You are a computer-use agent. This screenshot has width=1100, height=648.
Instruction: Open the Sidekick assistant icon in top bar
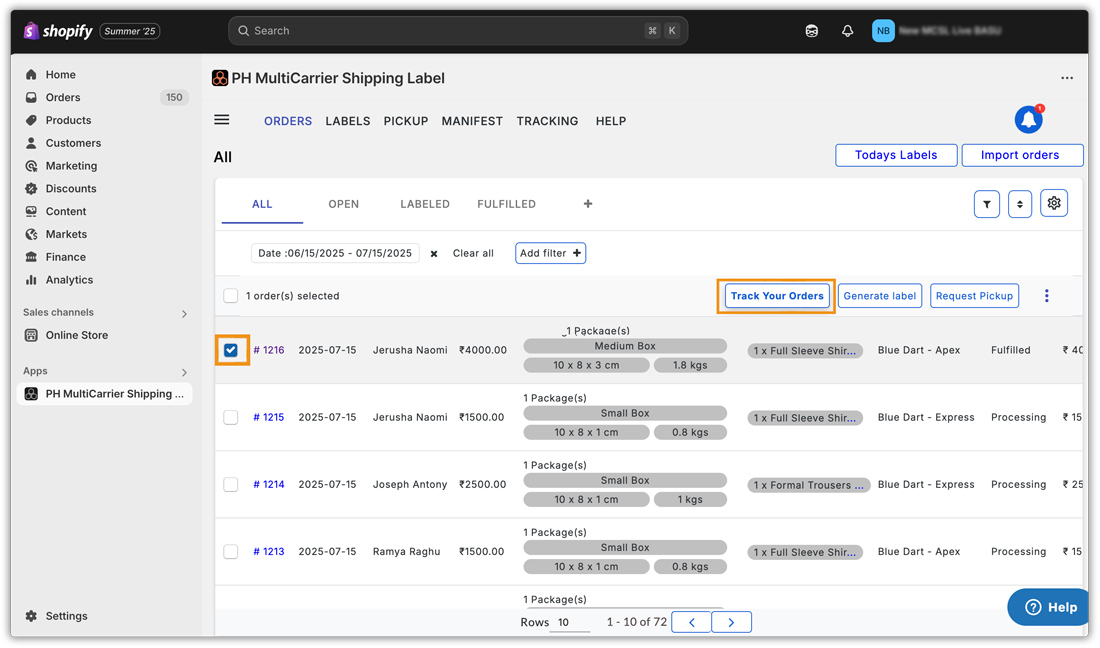(x=812, y=31)
